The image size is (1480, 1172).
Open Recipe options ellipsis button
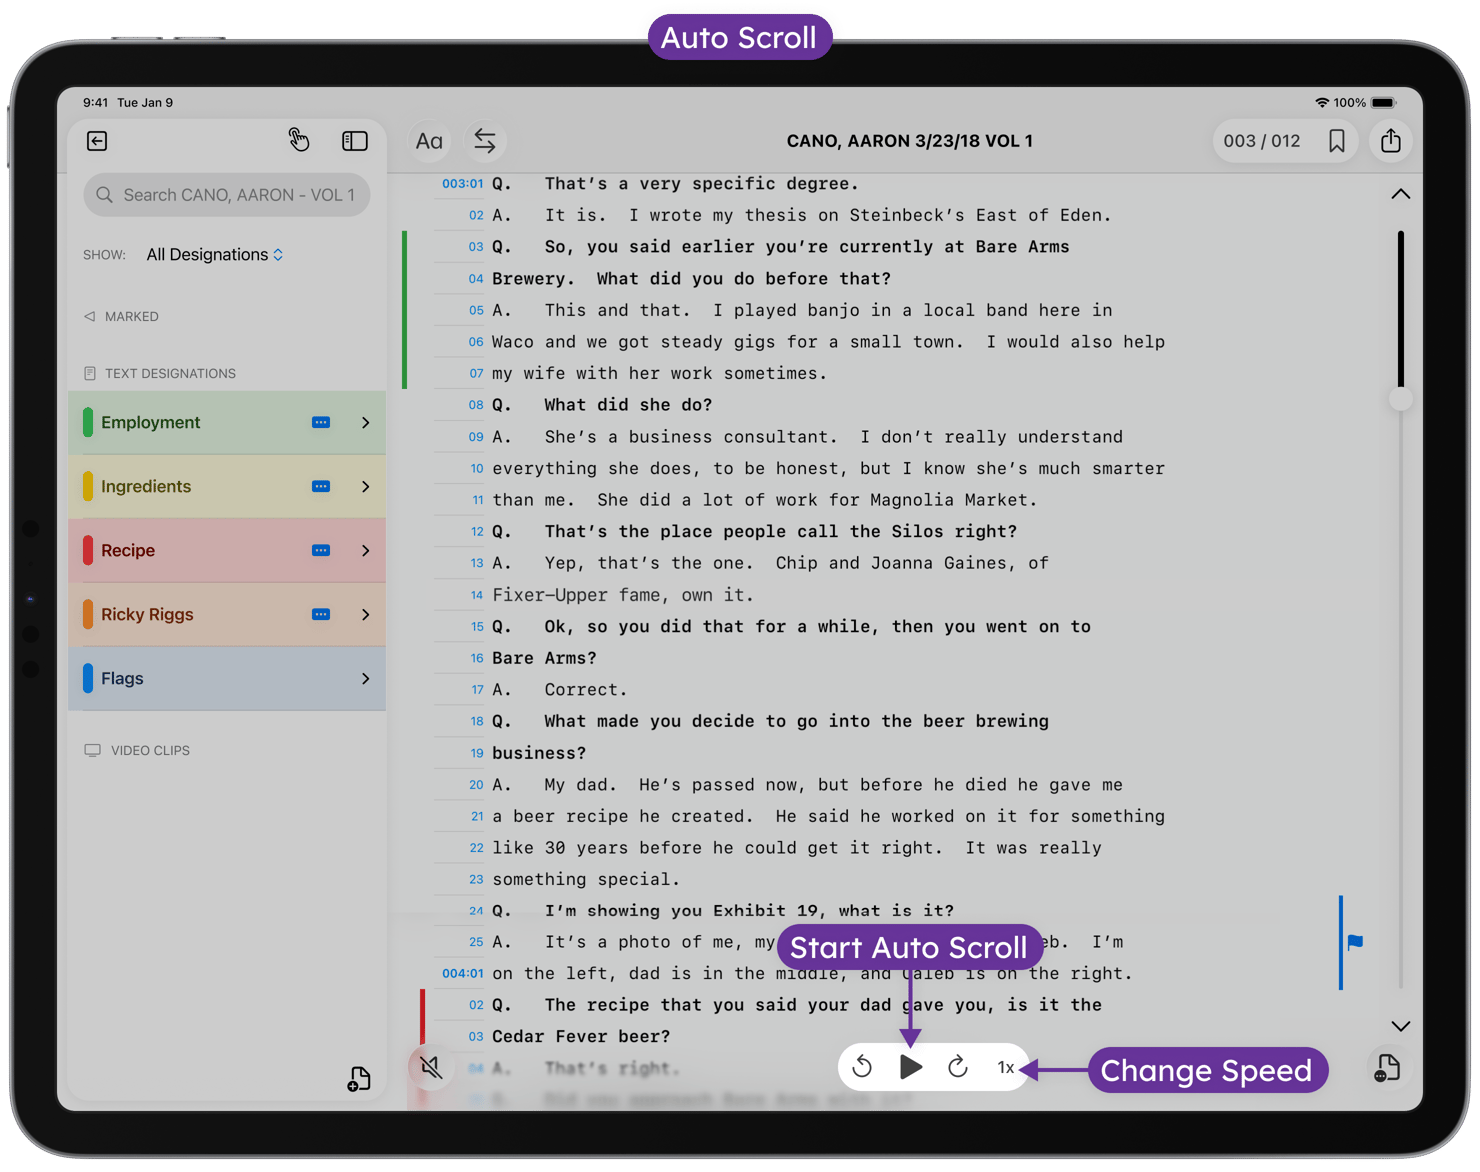click(x=321, y=551)
